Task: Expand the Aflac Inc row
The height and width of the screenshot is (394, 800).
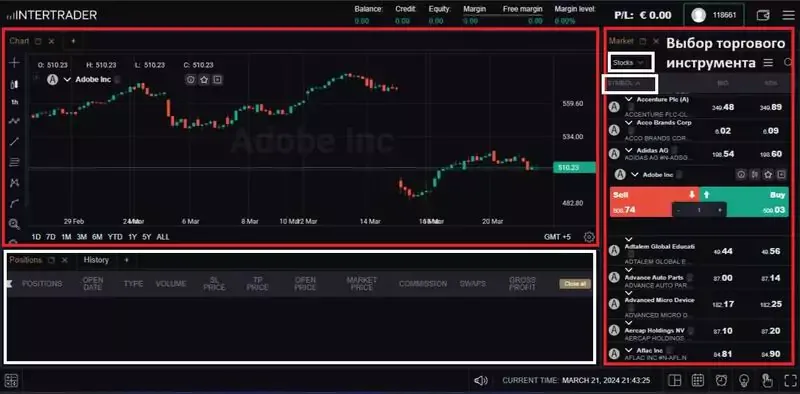Action: point(629,350)
